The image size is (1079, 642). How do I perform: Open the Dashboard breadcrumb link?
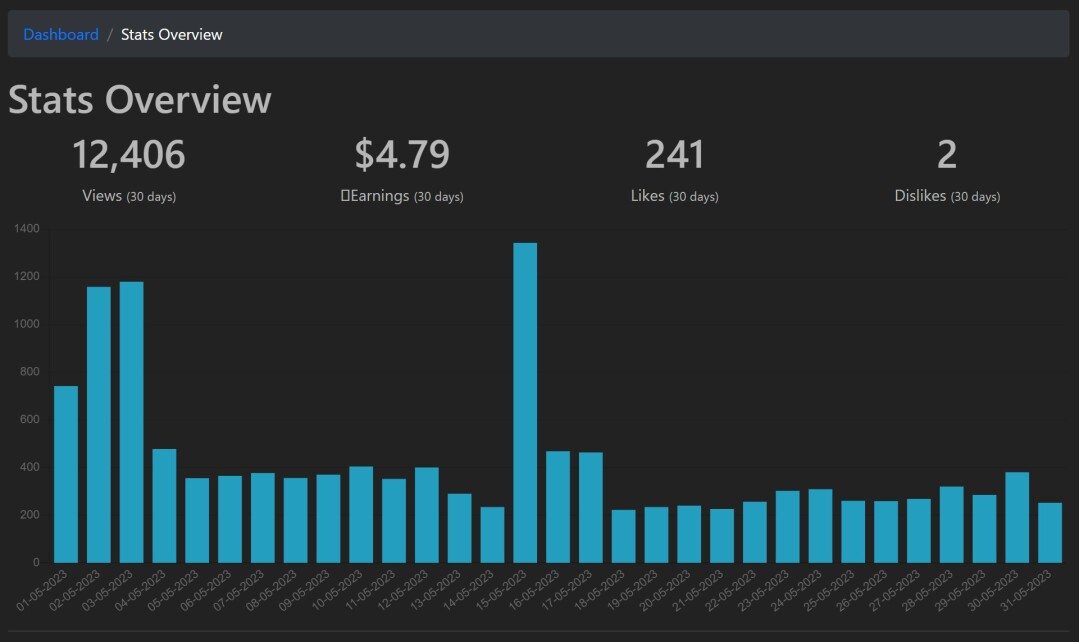(x=61, y=34)
